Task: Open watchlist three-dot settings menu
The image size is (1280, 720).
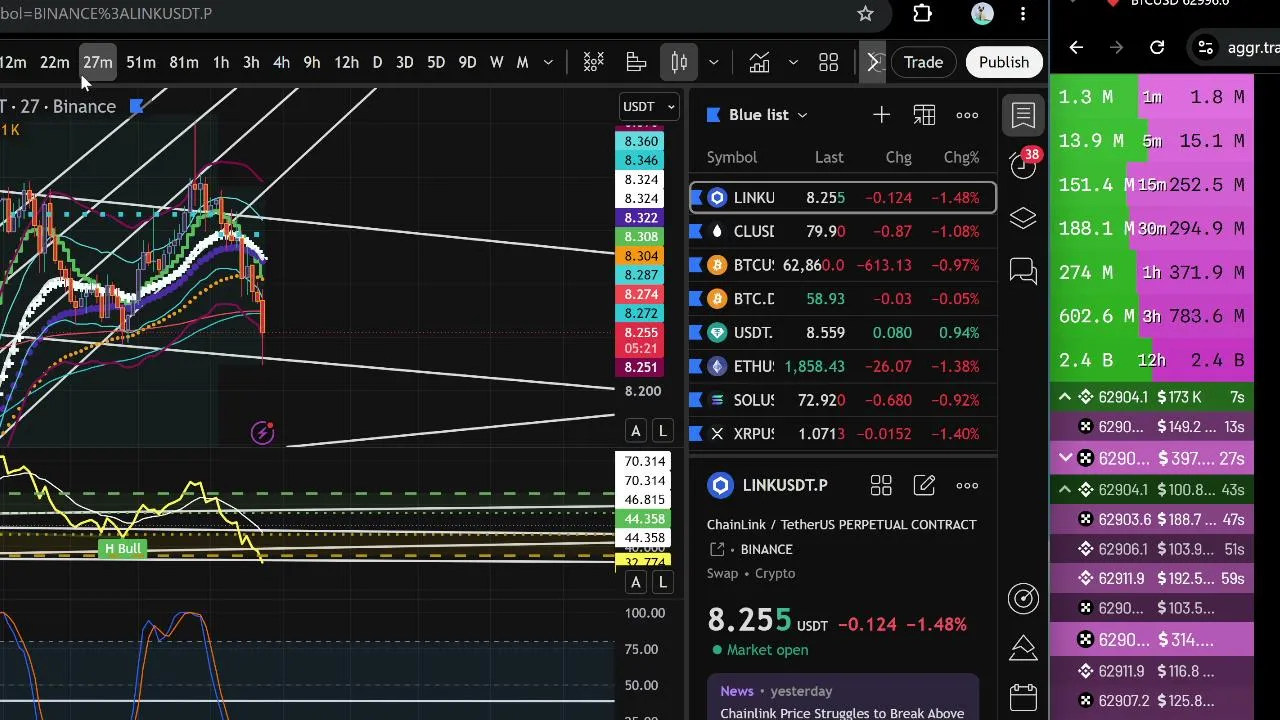Action: pyautogui.click(x=967, y=115)
